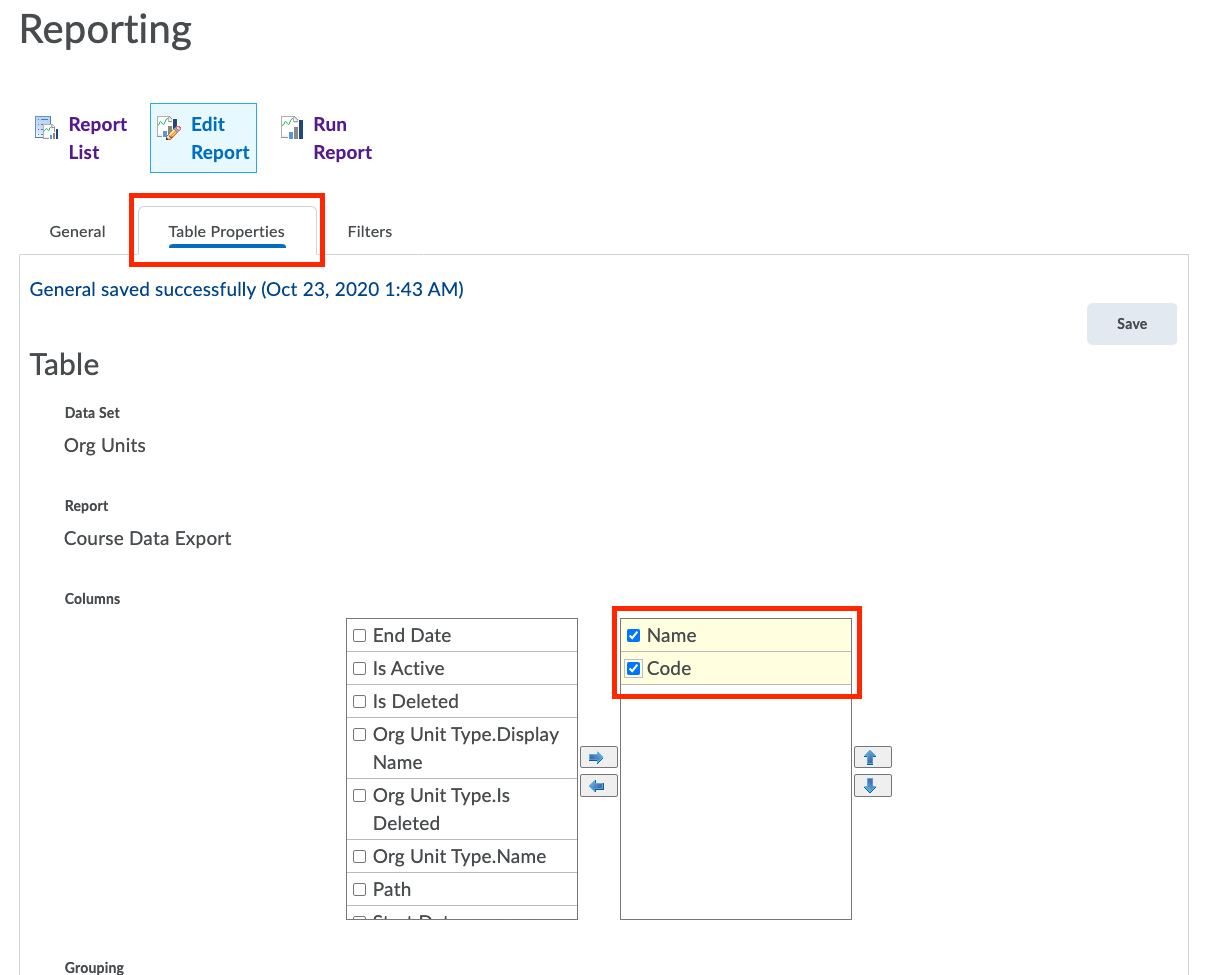The width and height of the screenshot is (1213, 975).
Task: Uncheck the Code column checkbox
Action: click(x=633, y=669)
